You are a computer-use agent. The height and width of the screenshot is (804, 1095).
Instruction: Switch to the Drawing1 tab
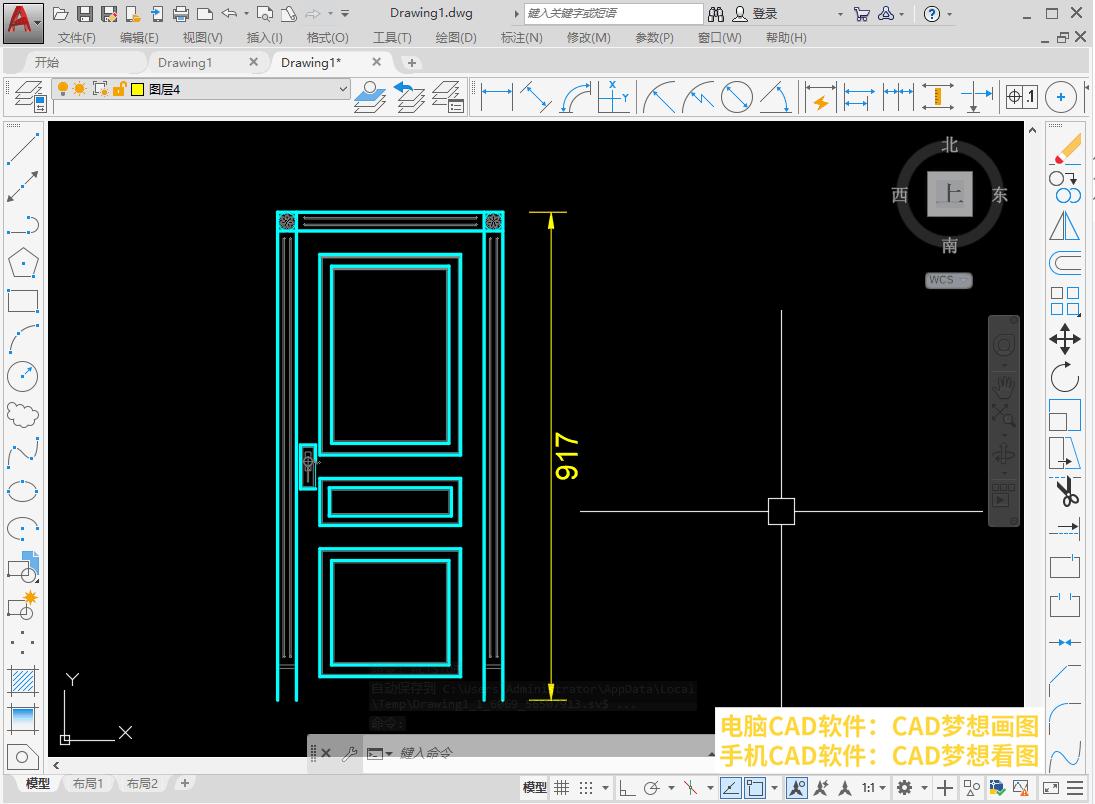(x=185, y=62)
